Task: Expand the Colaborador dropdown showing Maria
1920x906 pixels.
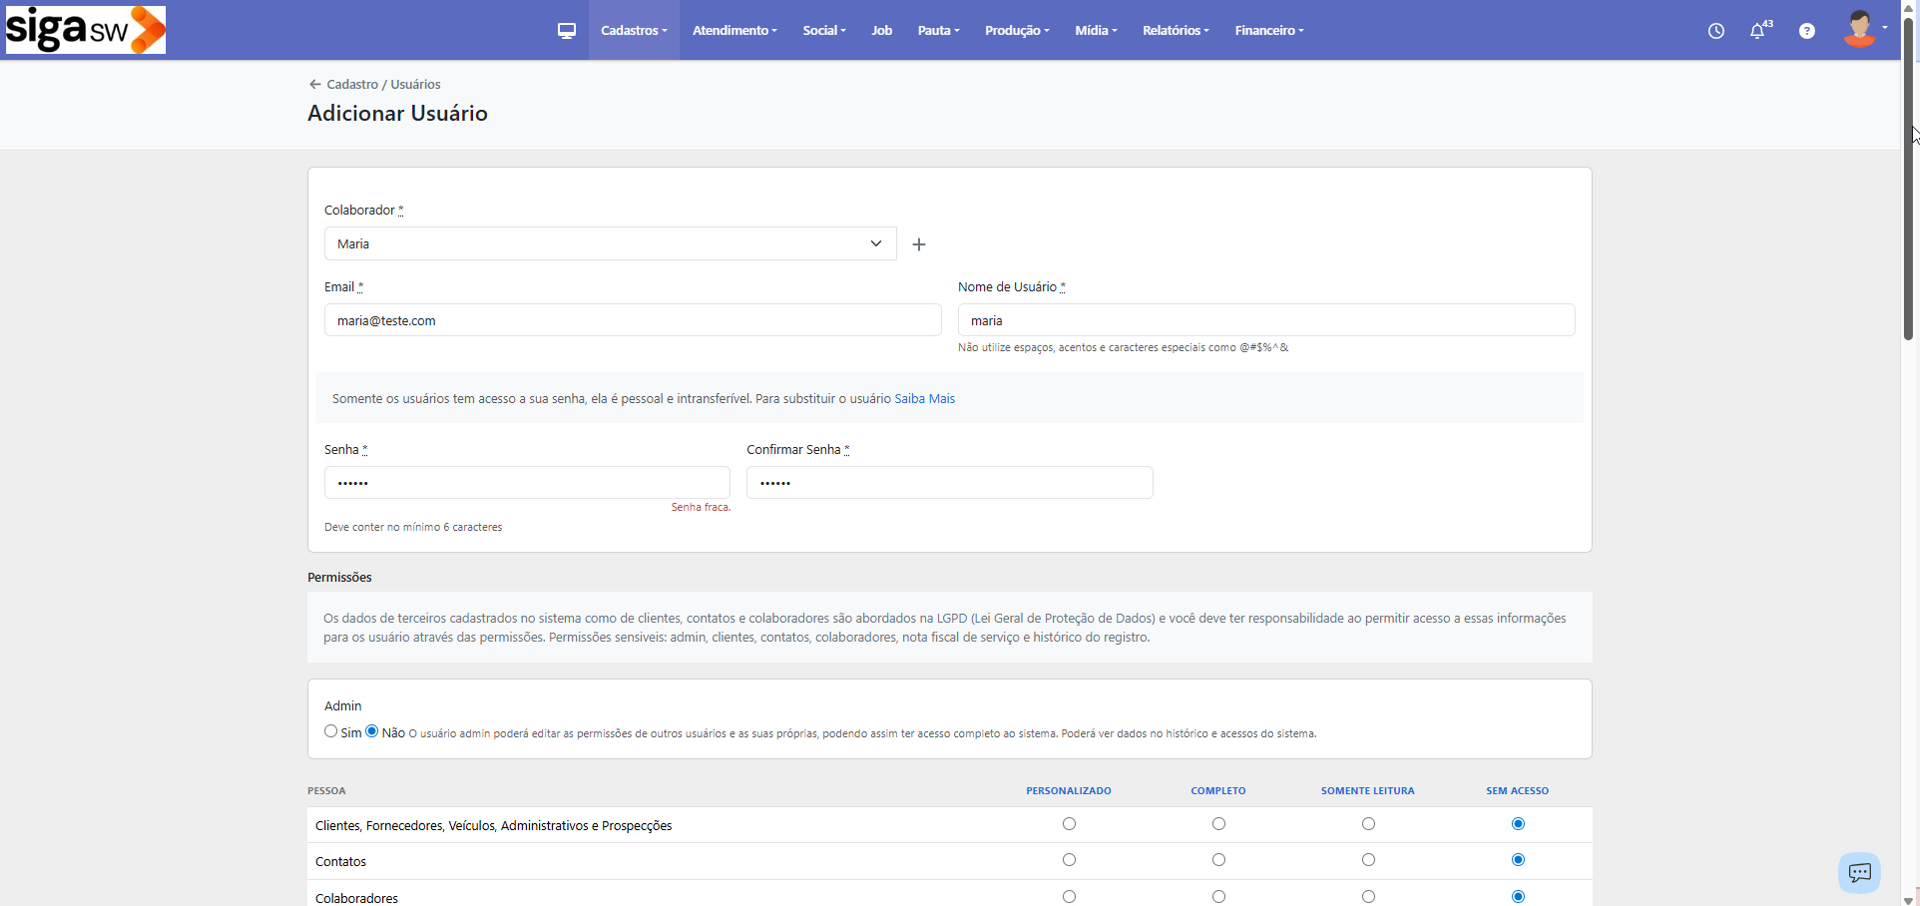Action: click(610, 244)
